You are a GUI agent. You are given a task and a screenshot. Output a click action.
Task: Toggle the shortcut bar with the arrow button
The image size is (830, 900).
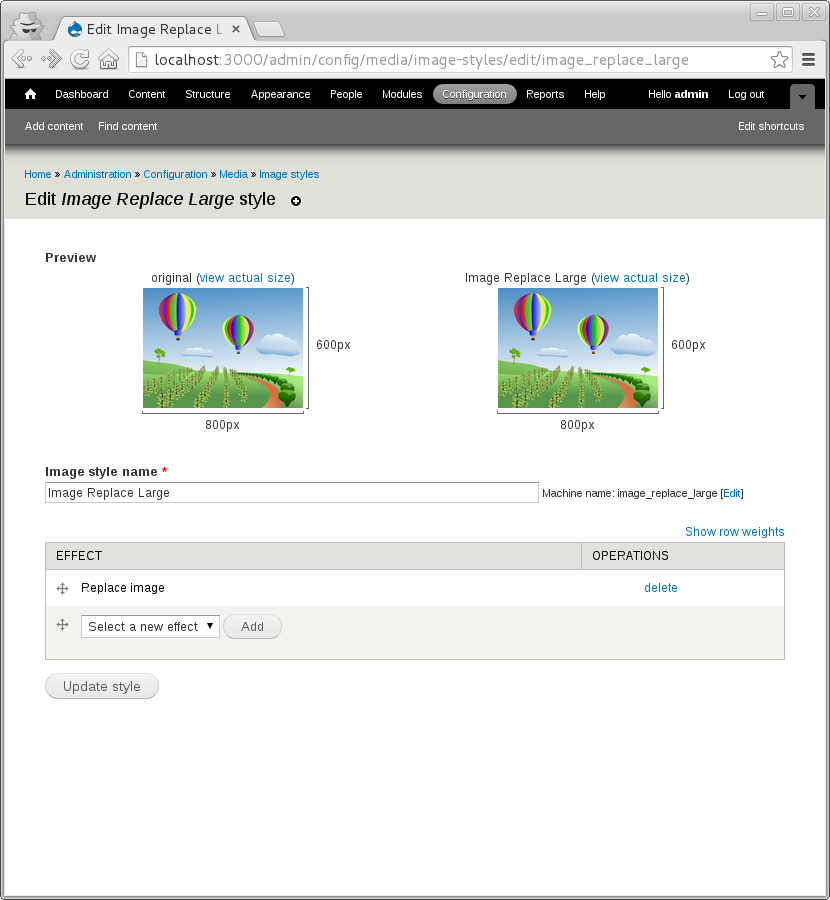click(802, 97)
